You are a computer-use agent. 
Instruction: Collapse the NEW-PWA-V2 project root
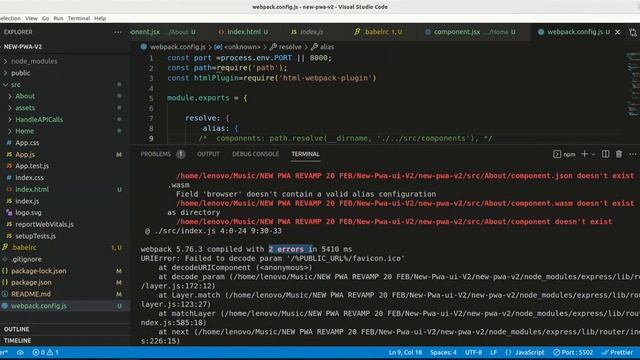22,47
